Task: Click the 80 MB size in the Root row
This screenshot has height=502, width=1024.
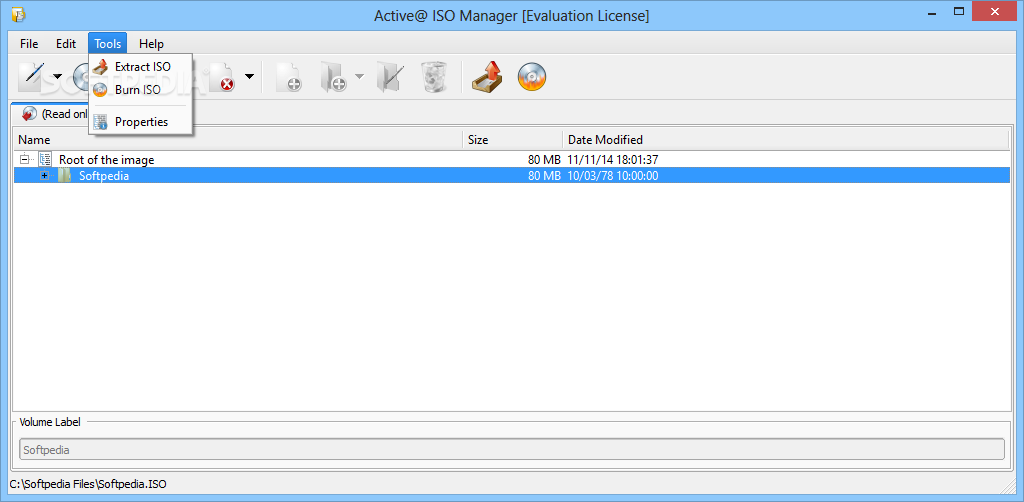Action: click(x=544, y=159)
